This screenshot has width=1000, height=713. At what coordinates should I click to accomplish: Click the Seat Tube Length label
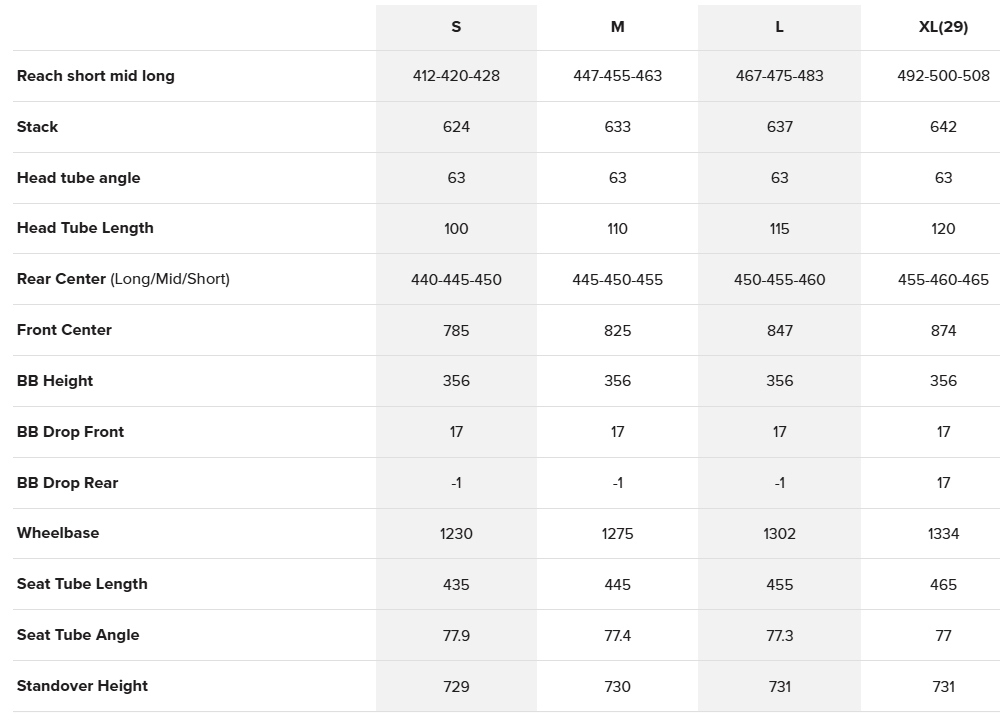[82, 584]
